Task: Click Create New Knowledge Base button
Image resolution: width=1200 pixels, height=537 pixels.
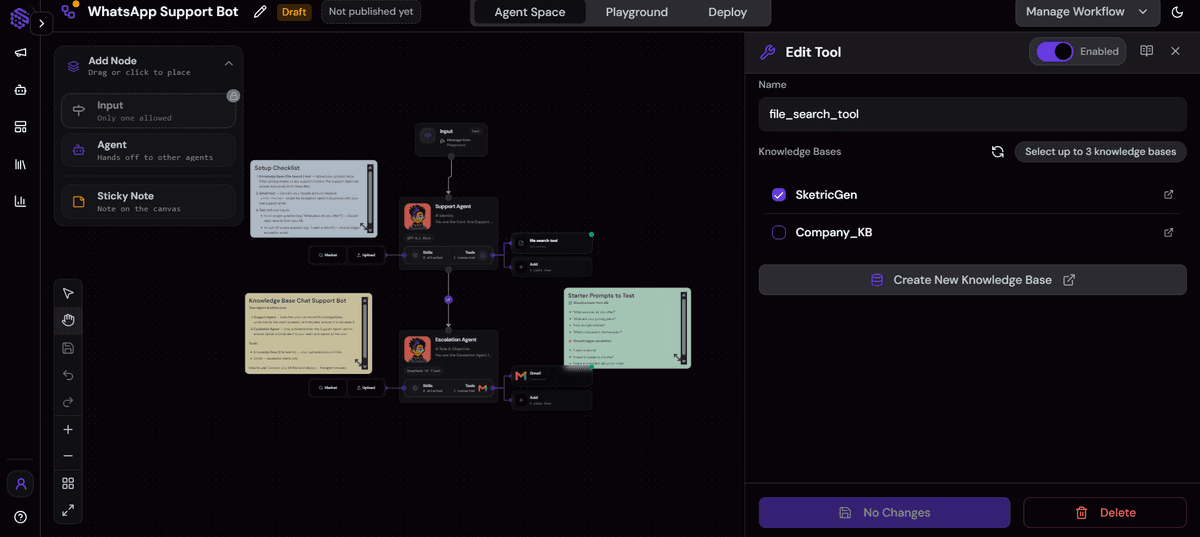Action: [973, 280]
